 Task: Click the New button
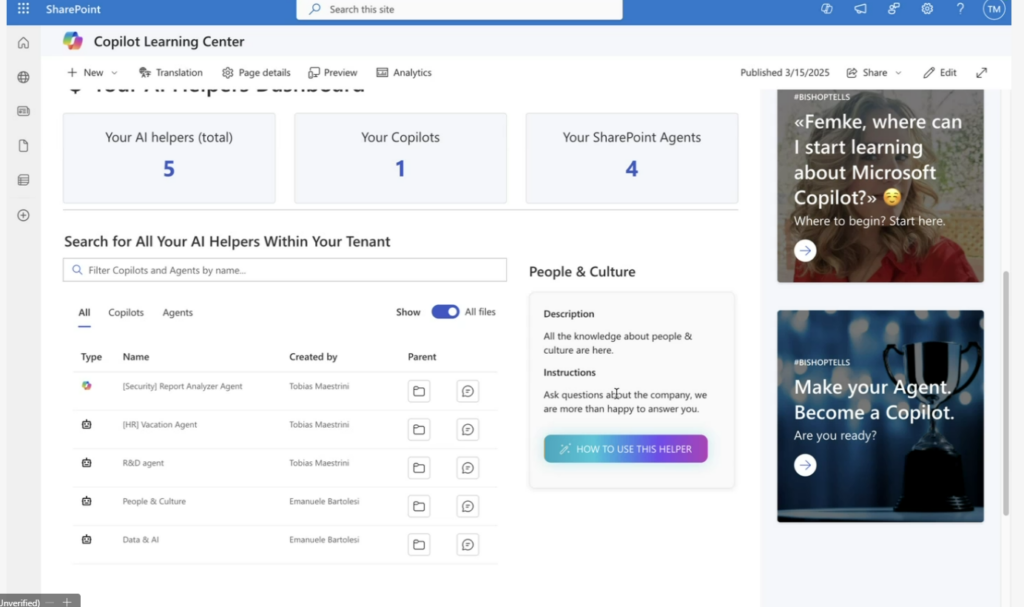[x=86, y=73]
